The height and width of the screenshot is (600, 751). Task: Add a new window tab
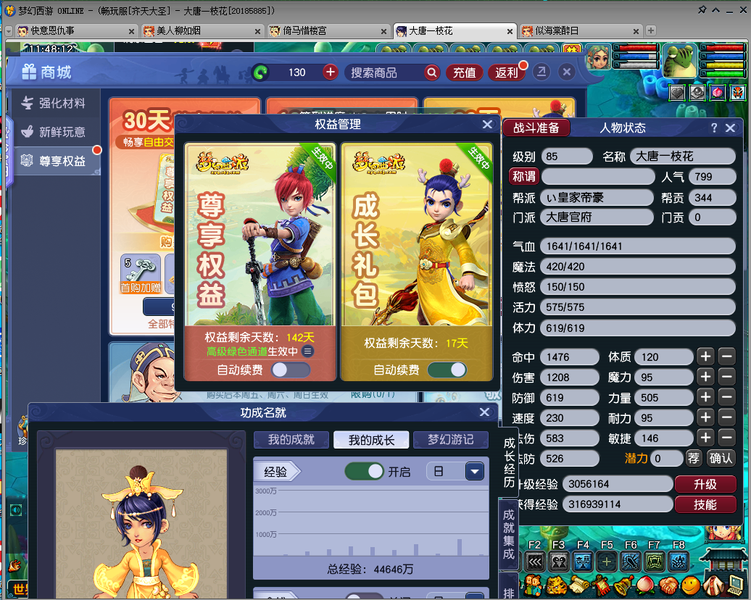(650, 31)
